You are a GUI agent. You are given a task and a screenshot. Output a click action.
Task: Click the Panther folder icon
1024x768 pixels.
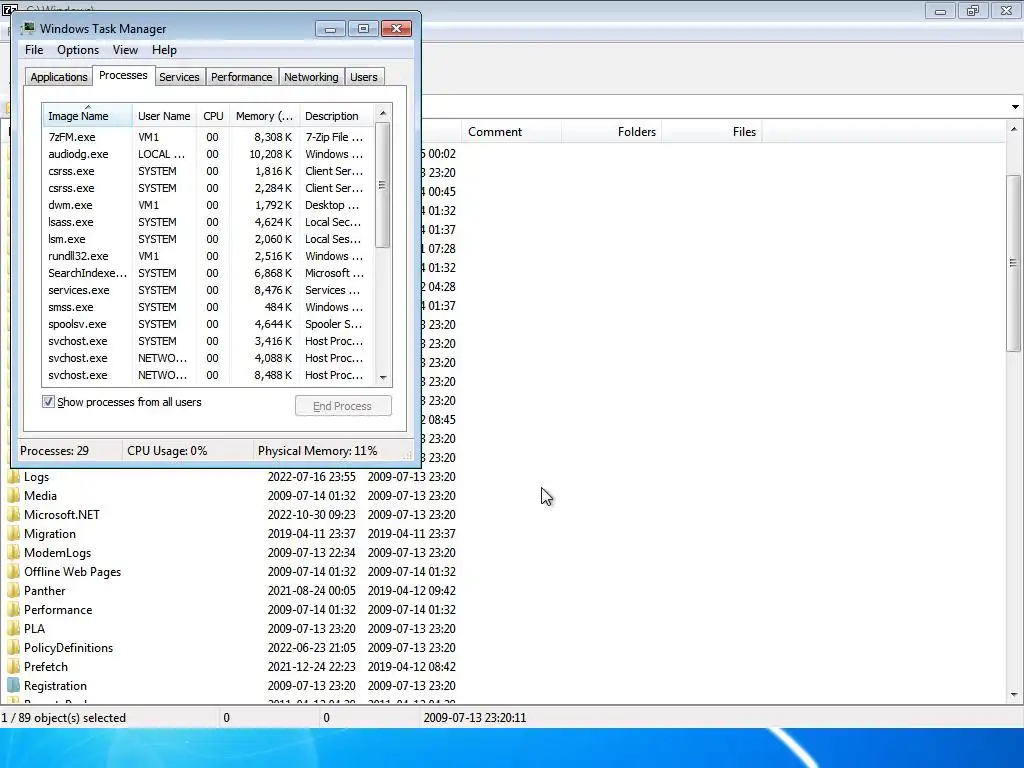(14, 590)
